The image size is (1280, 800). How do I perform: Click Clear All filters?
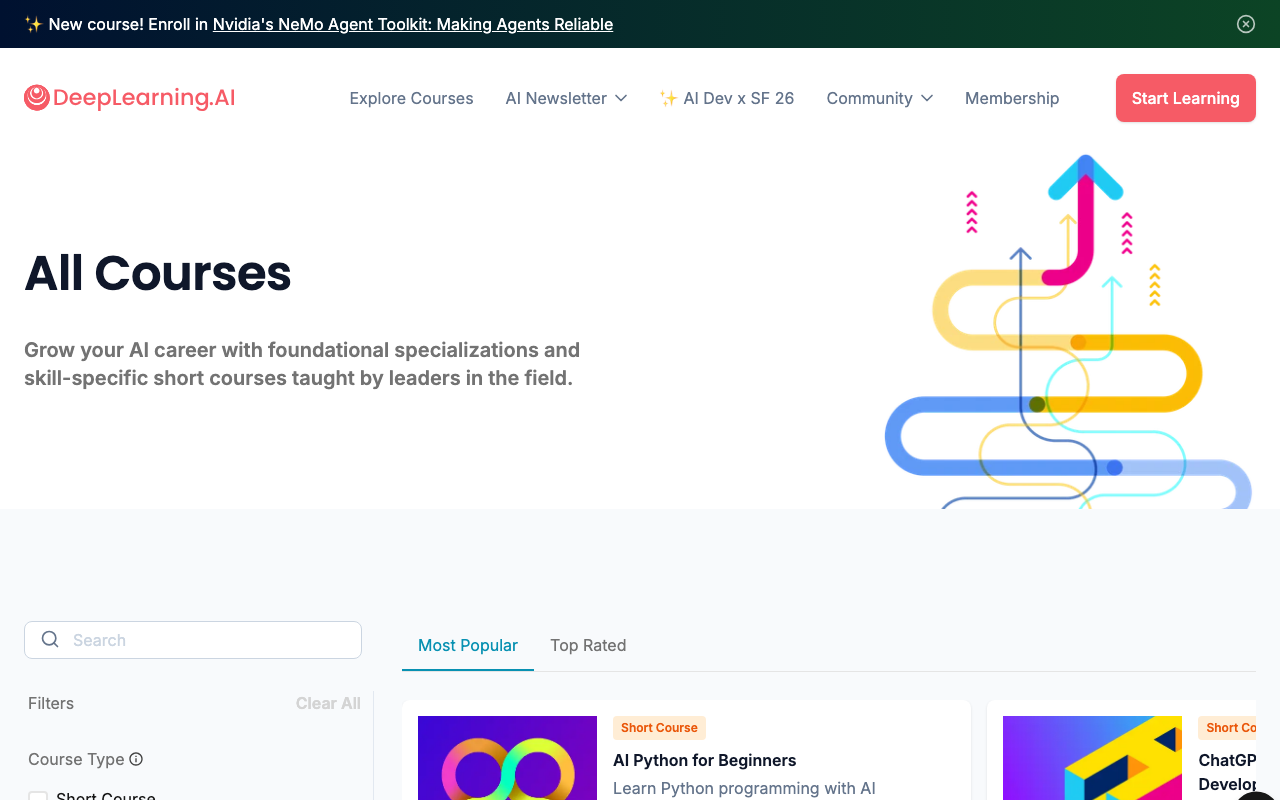click(328, 703)
